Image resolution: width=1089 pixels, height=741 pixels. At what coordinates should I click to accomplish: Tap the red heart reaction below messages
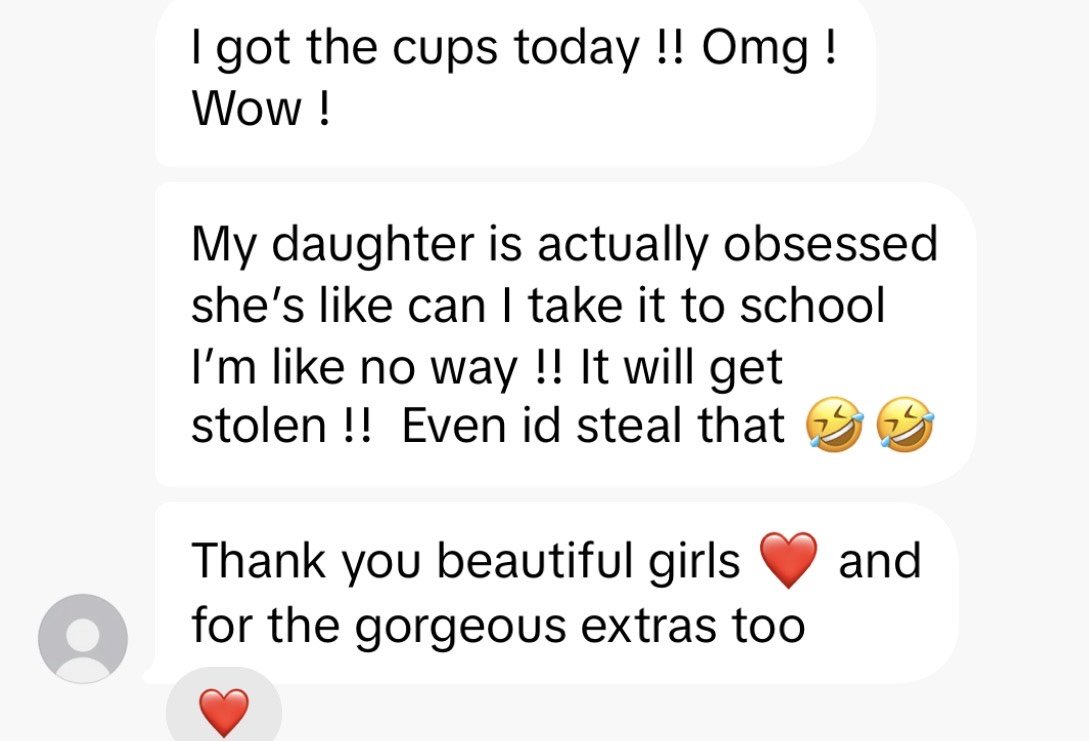tap(224, 712)
